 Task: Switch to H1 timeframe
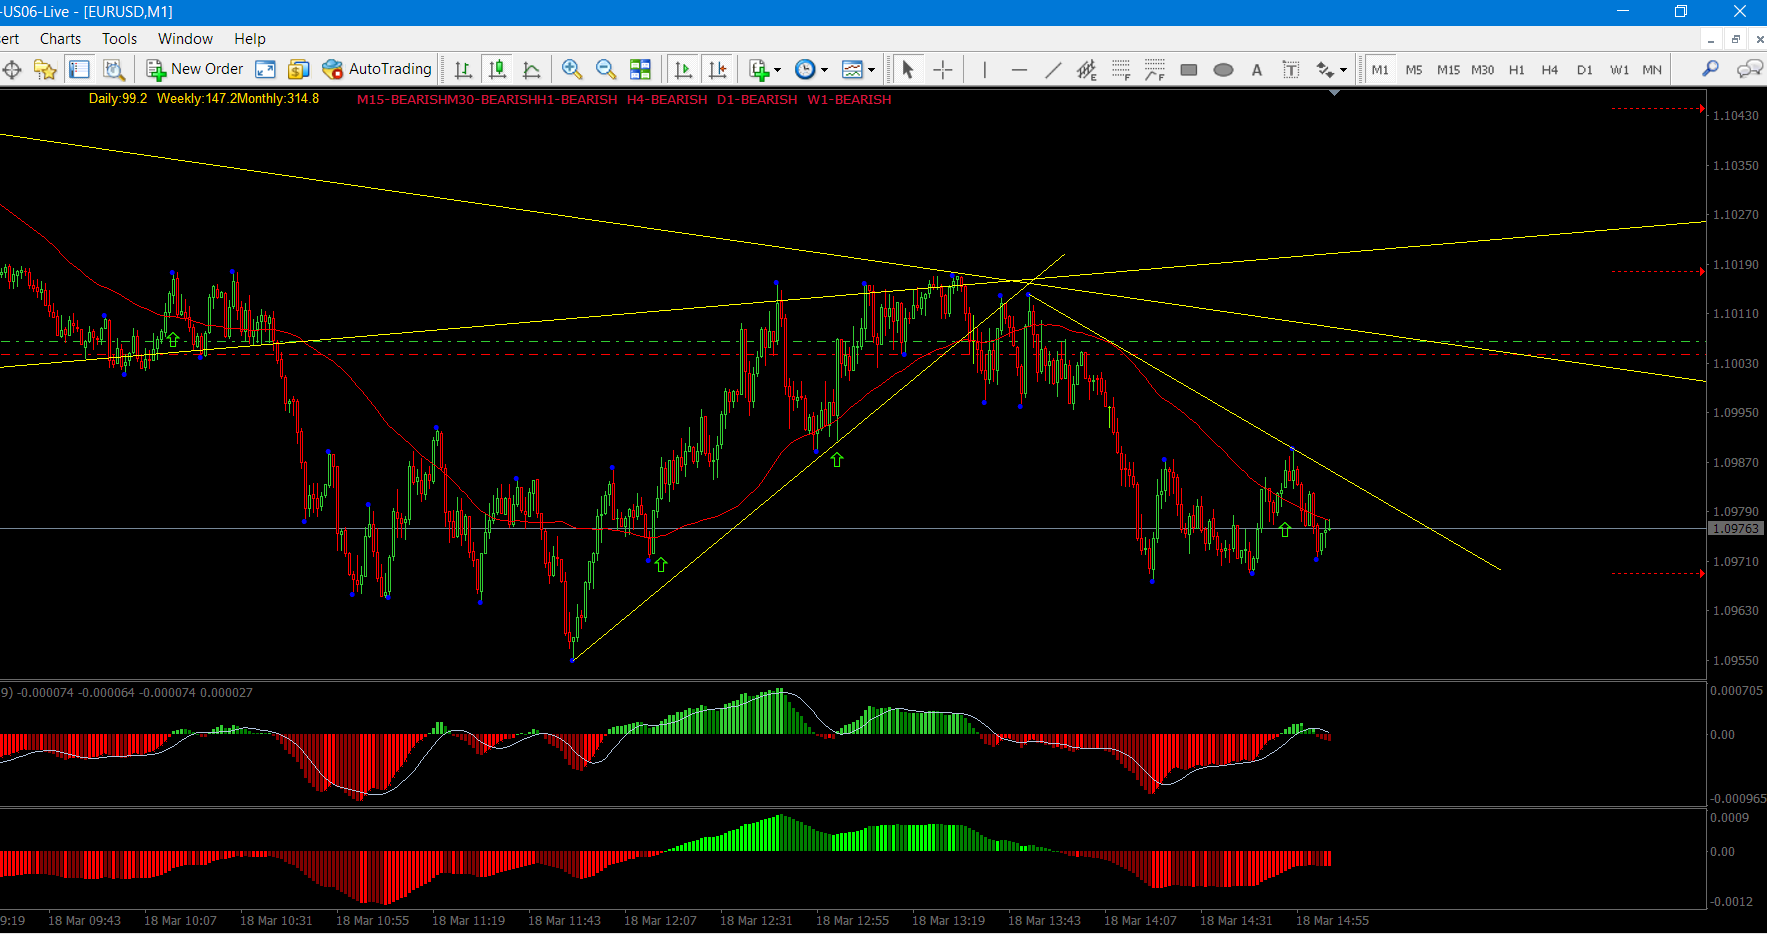click(1517, 69)
